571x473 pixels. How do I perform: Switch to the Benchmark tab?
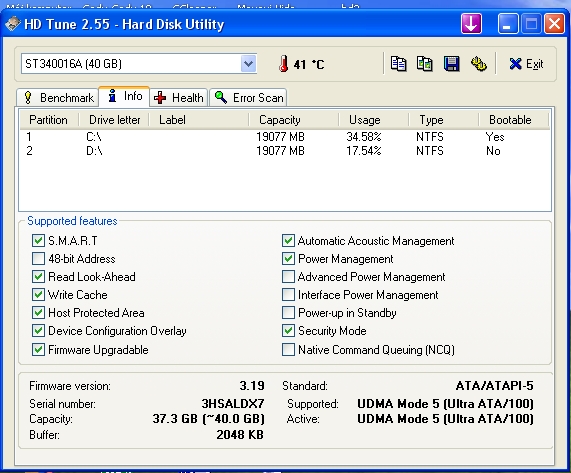click(58, 98)
